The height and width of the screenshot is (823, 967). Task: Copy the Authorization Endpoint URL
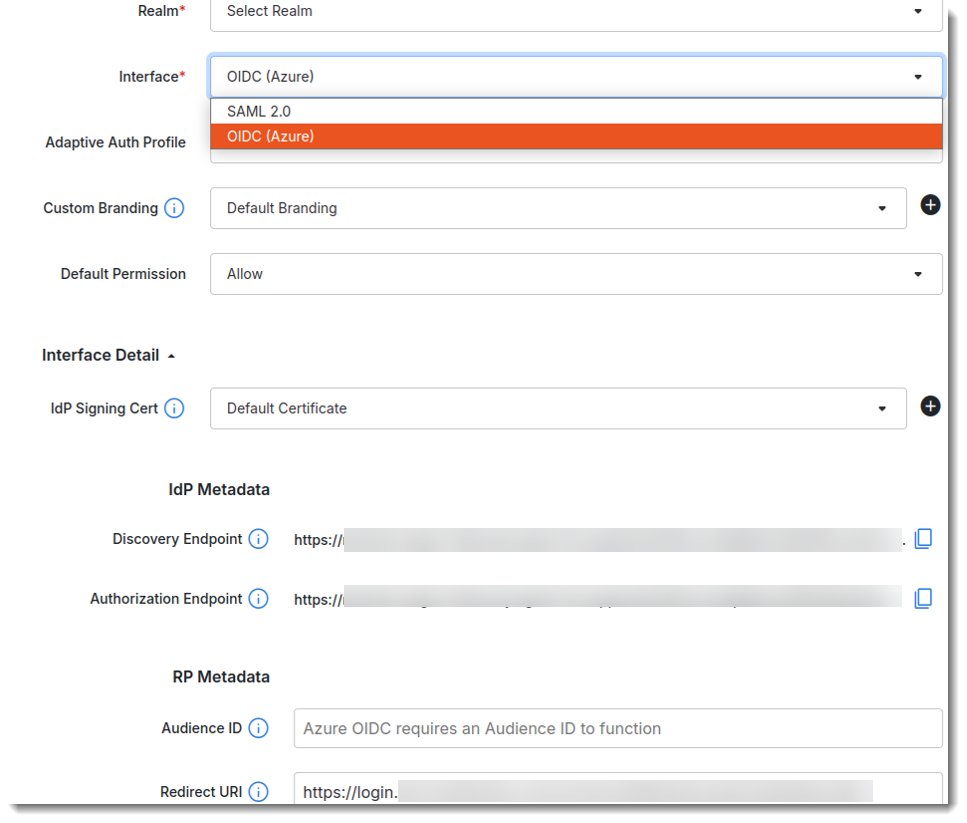click(x=923, y=597)
